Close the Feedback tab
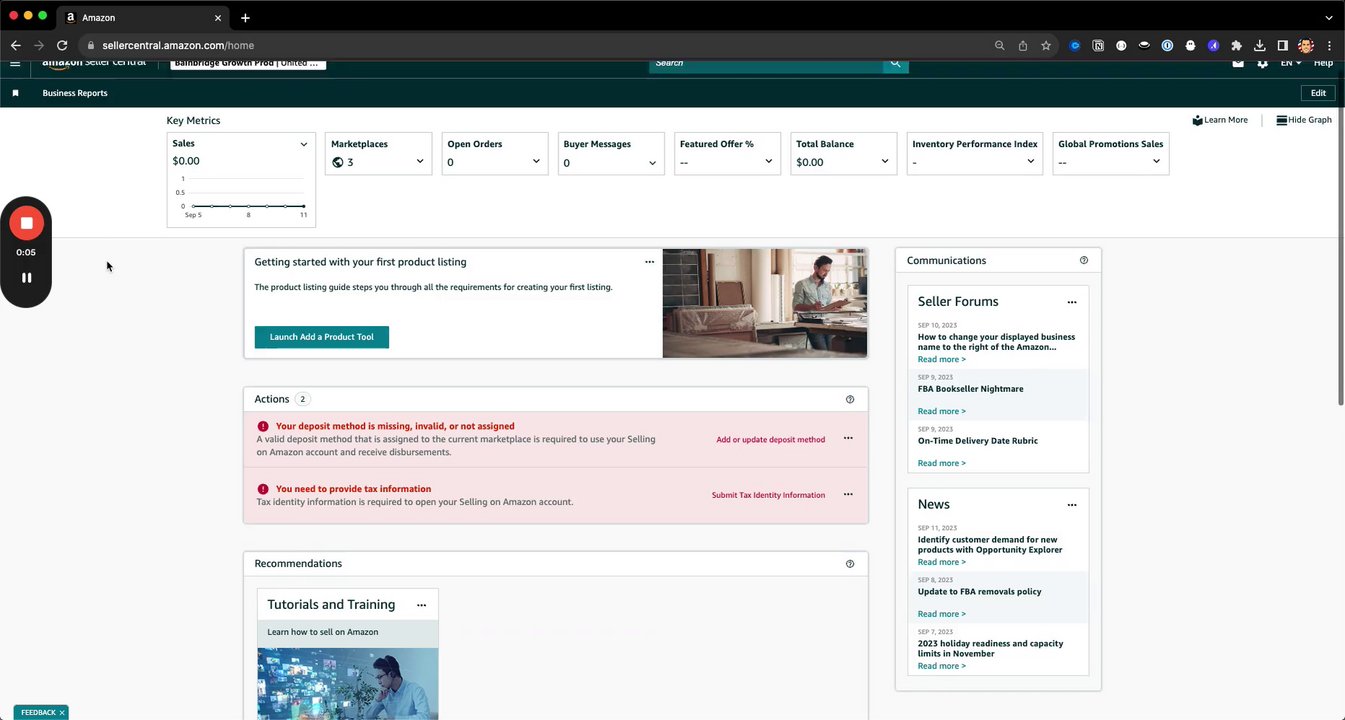 62,713
